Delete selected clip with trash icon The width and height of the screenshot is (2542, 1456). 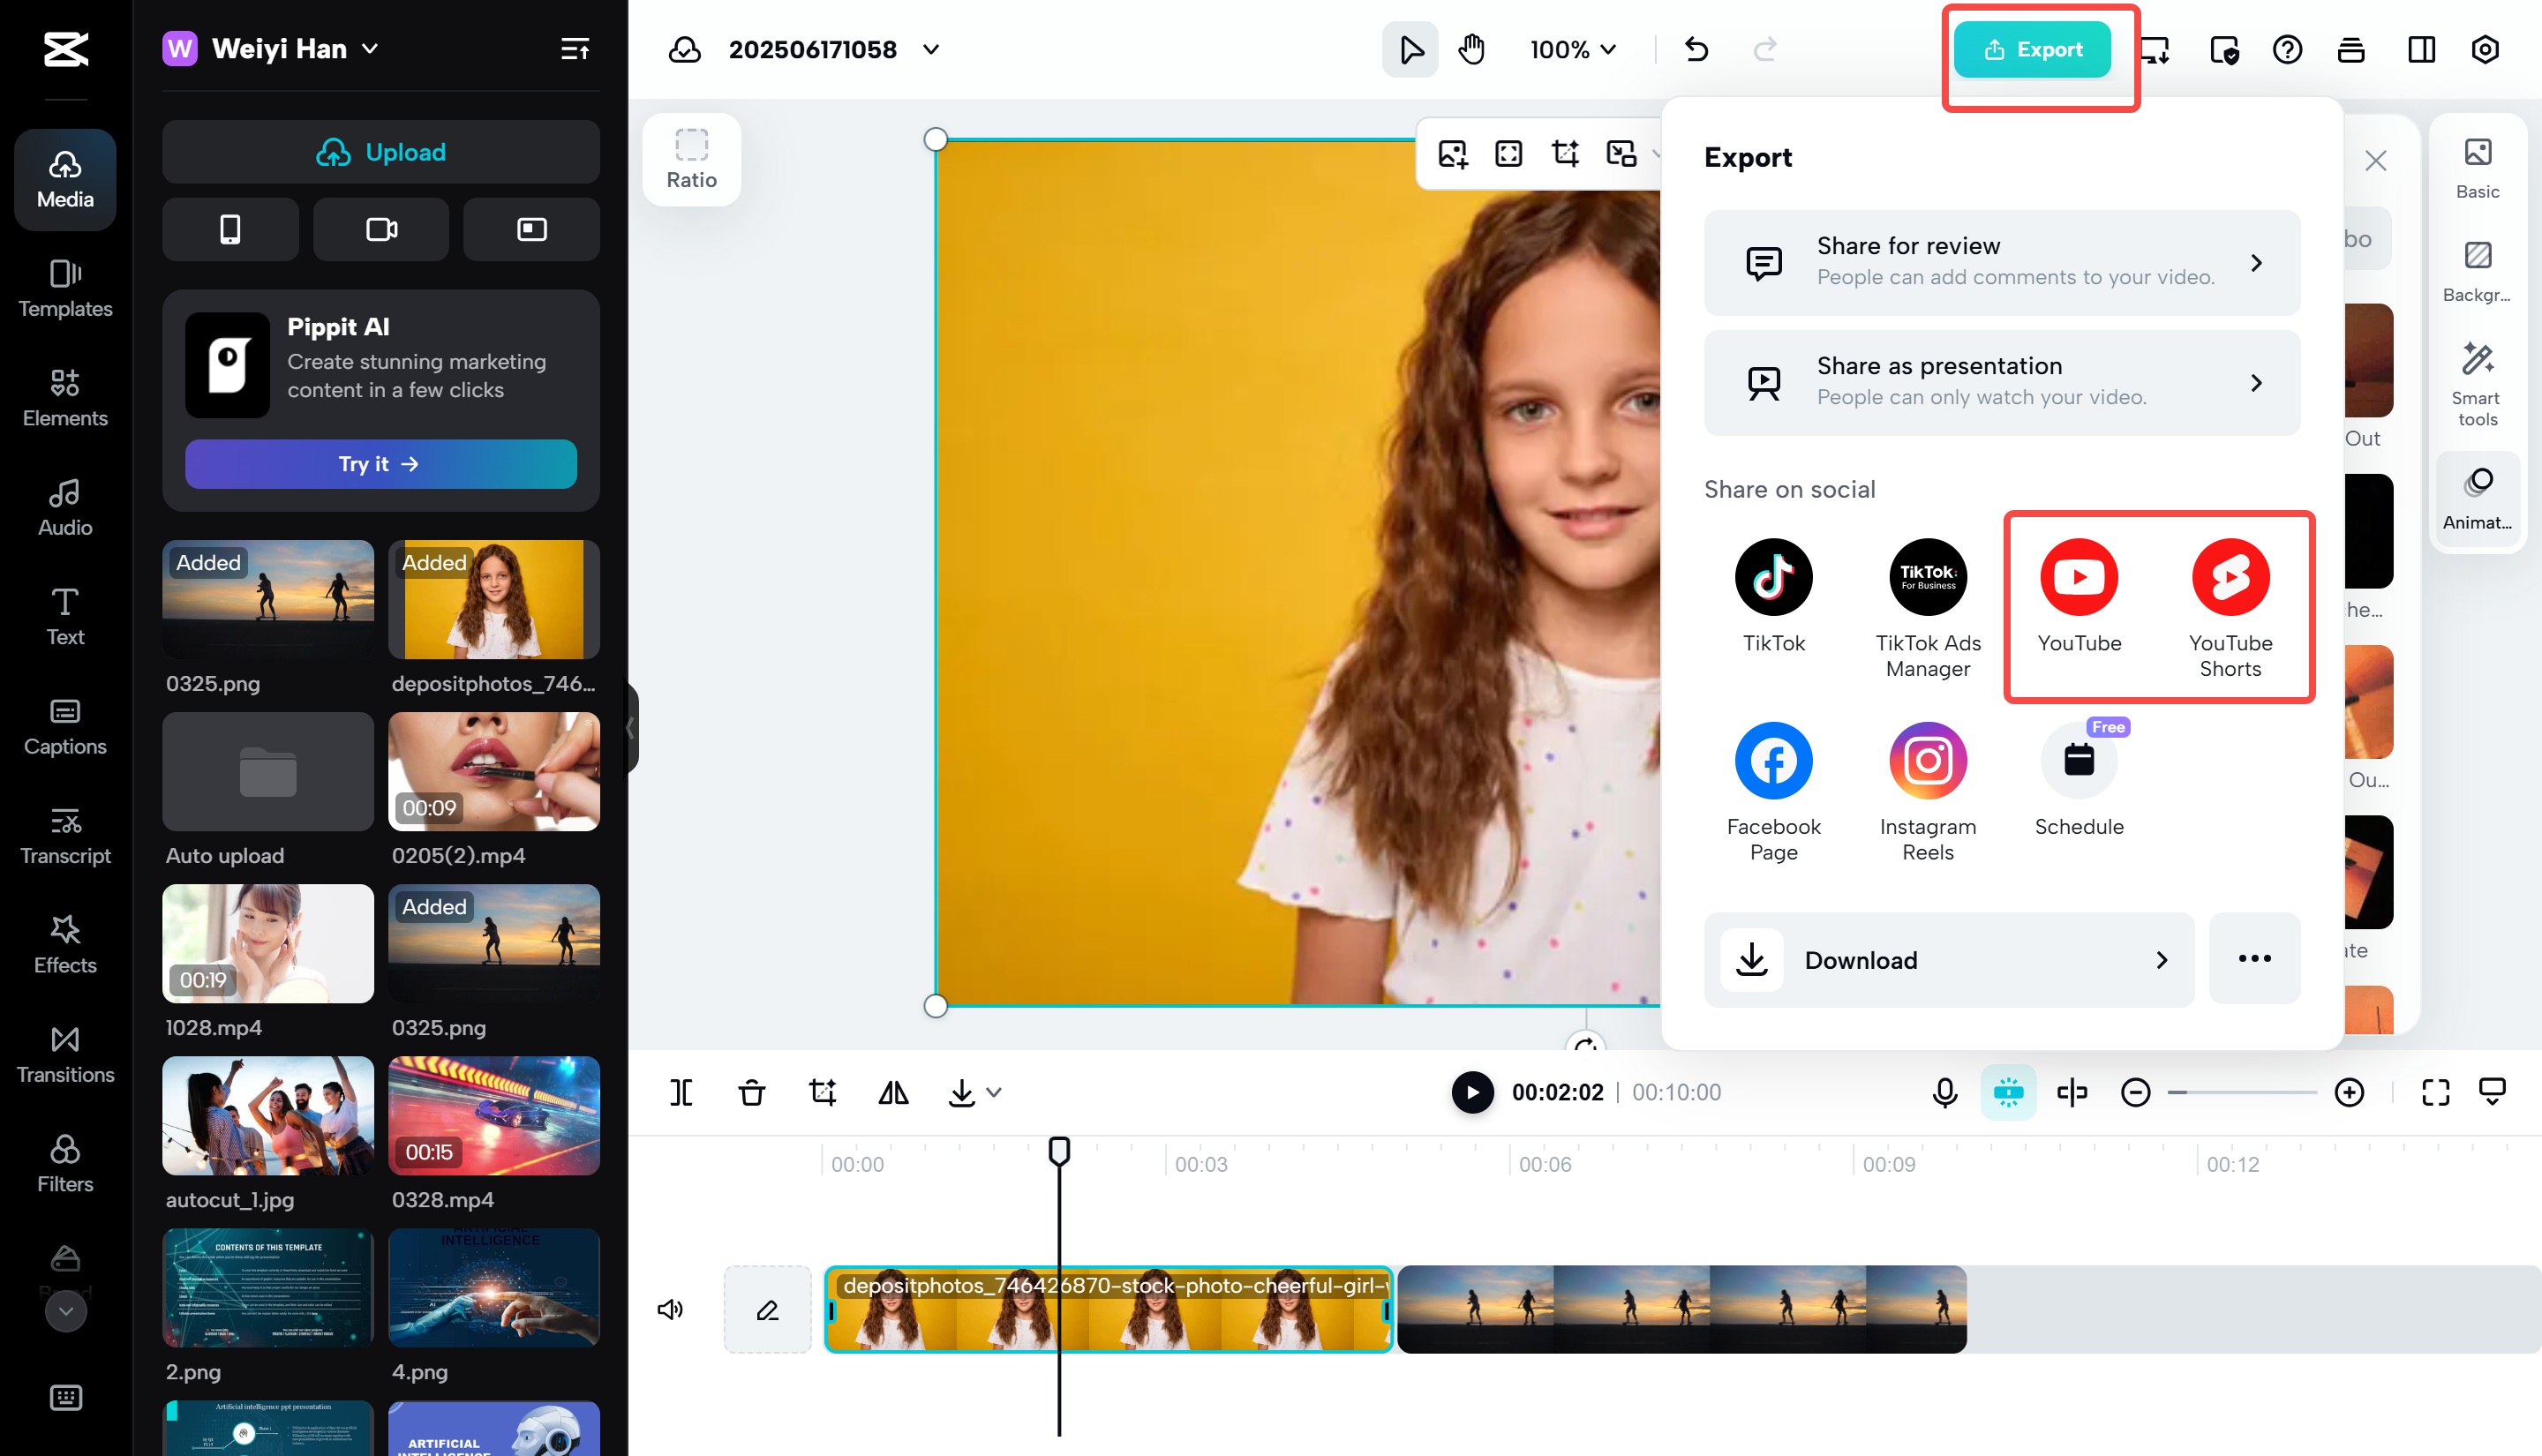(752, 1092)
